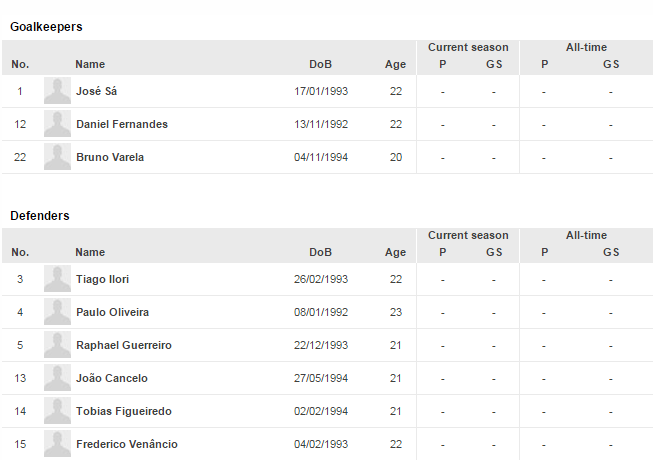Click the Goalkeepers DoB column header
Image resolution: width=653 pixels, height=460 pixels.
(320, 65)
